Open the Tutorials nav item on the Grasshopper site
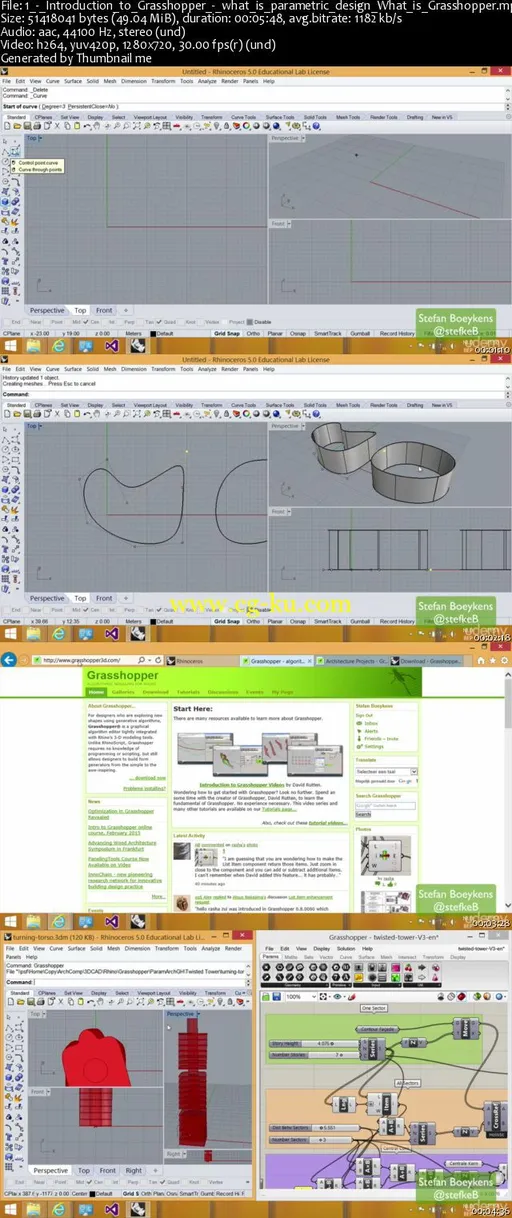 tap(188, 691)
